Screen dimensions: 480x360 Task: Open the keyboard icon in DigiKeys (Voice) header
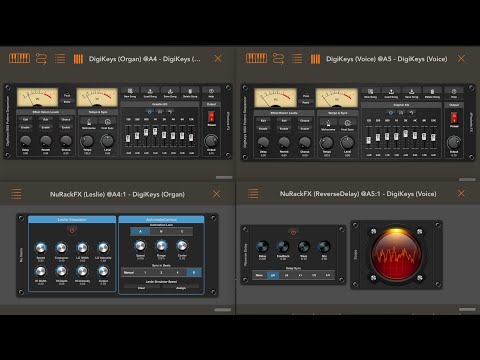256,58
